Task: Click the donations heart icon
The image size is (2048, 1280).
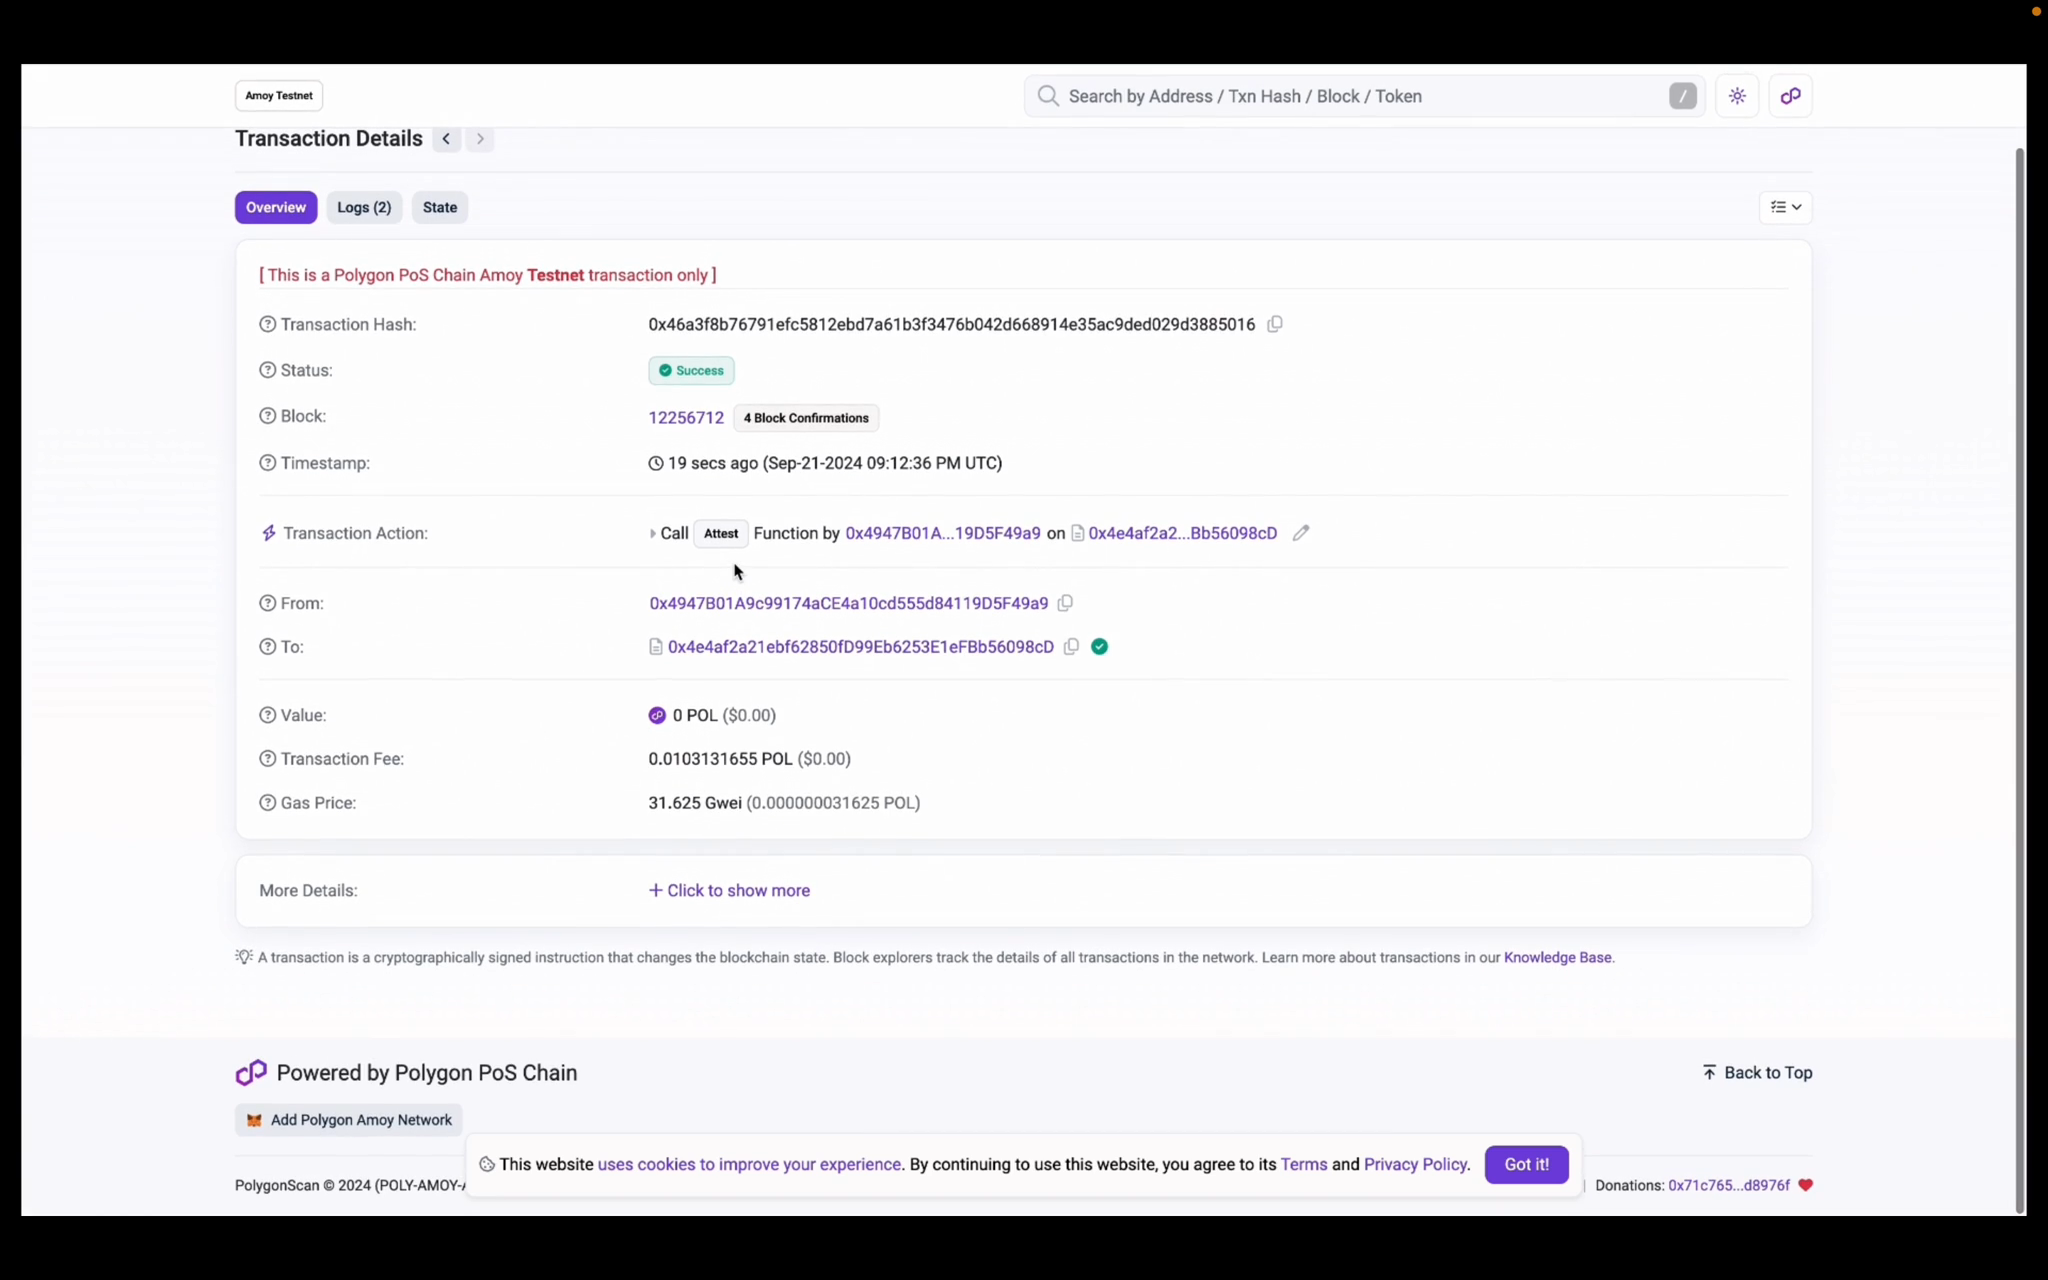Action: coord(1805,1185)
